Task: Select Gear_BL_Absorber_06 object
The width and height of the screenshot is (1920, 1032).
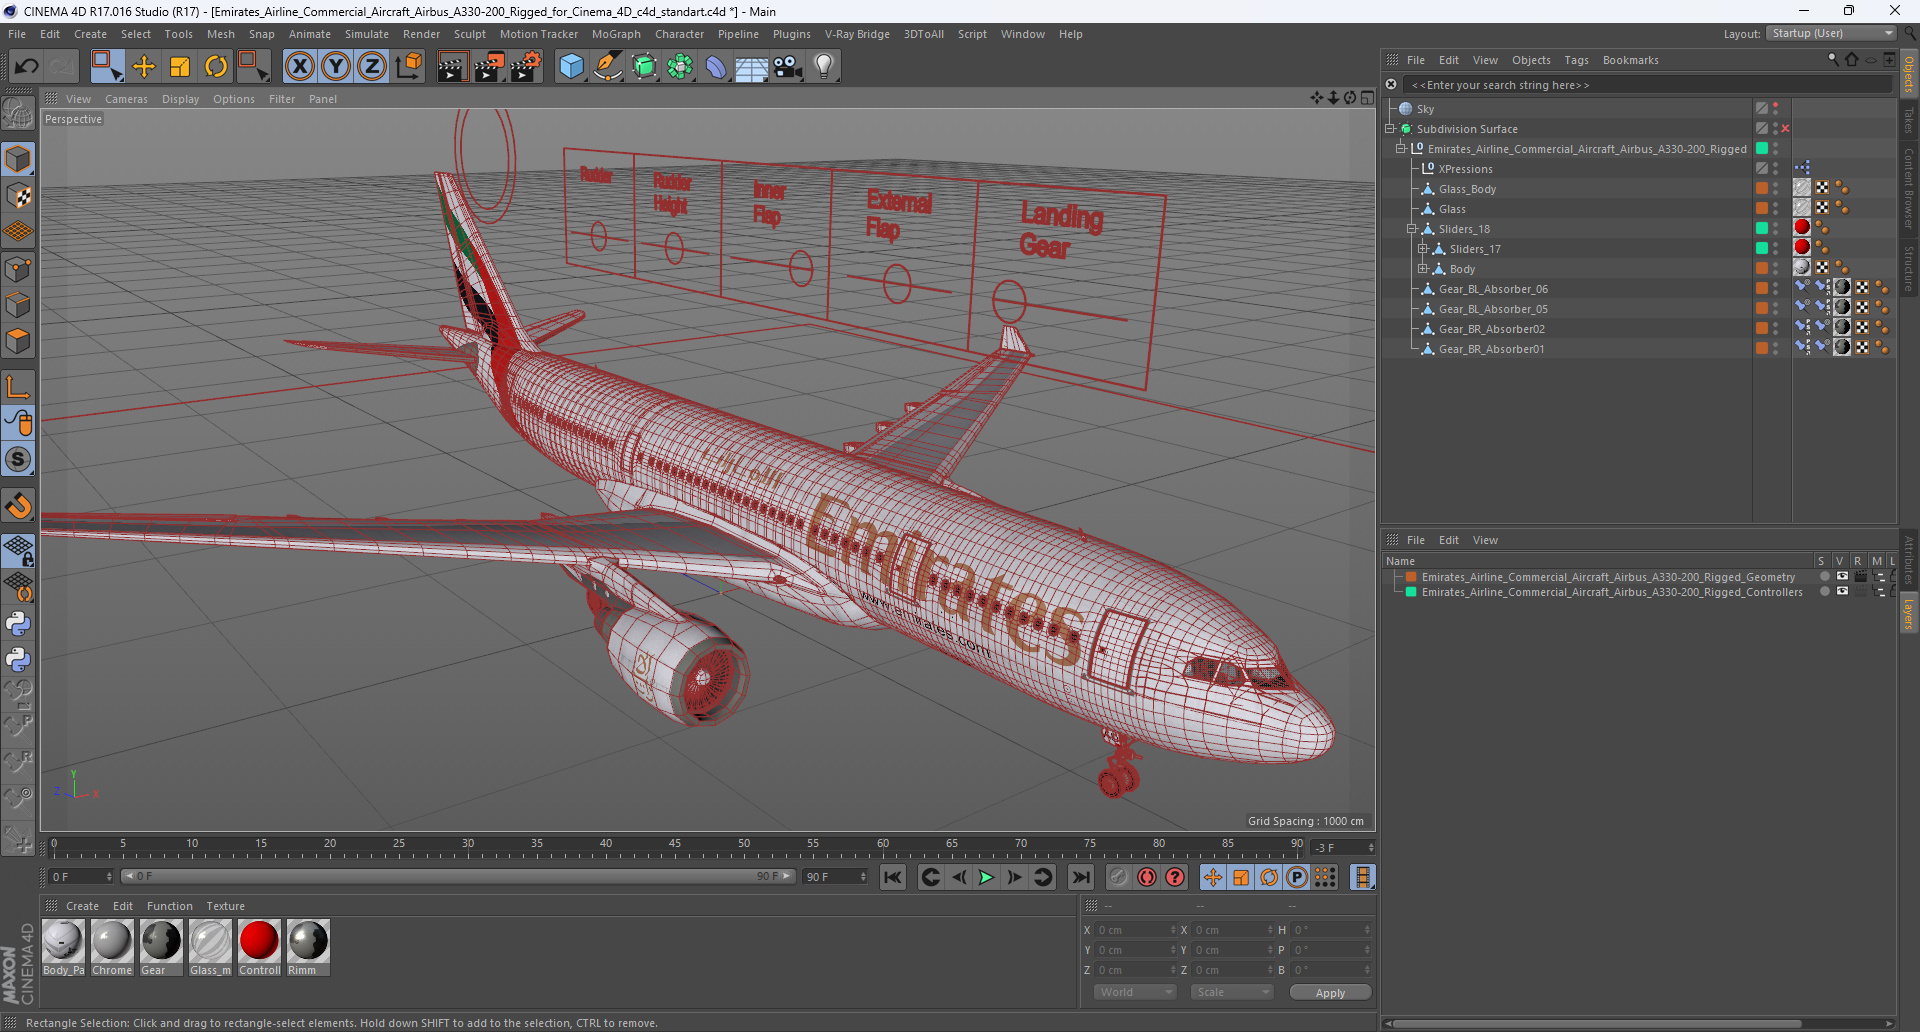Action: pos(1493,289)
